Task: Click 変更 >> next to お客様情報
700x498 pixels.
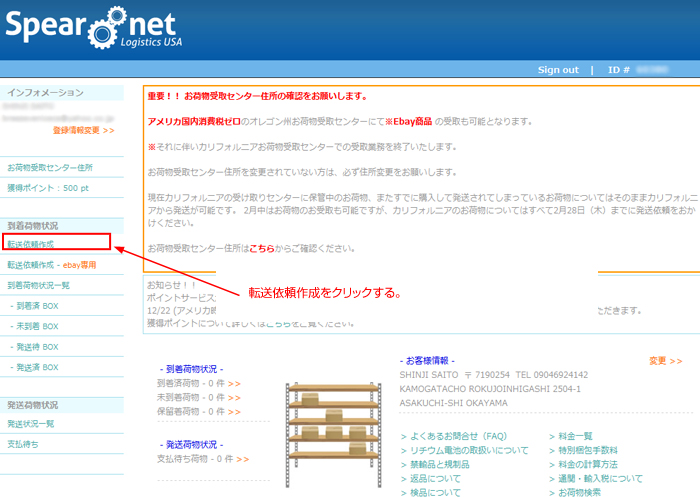Action: click(665, 360)
